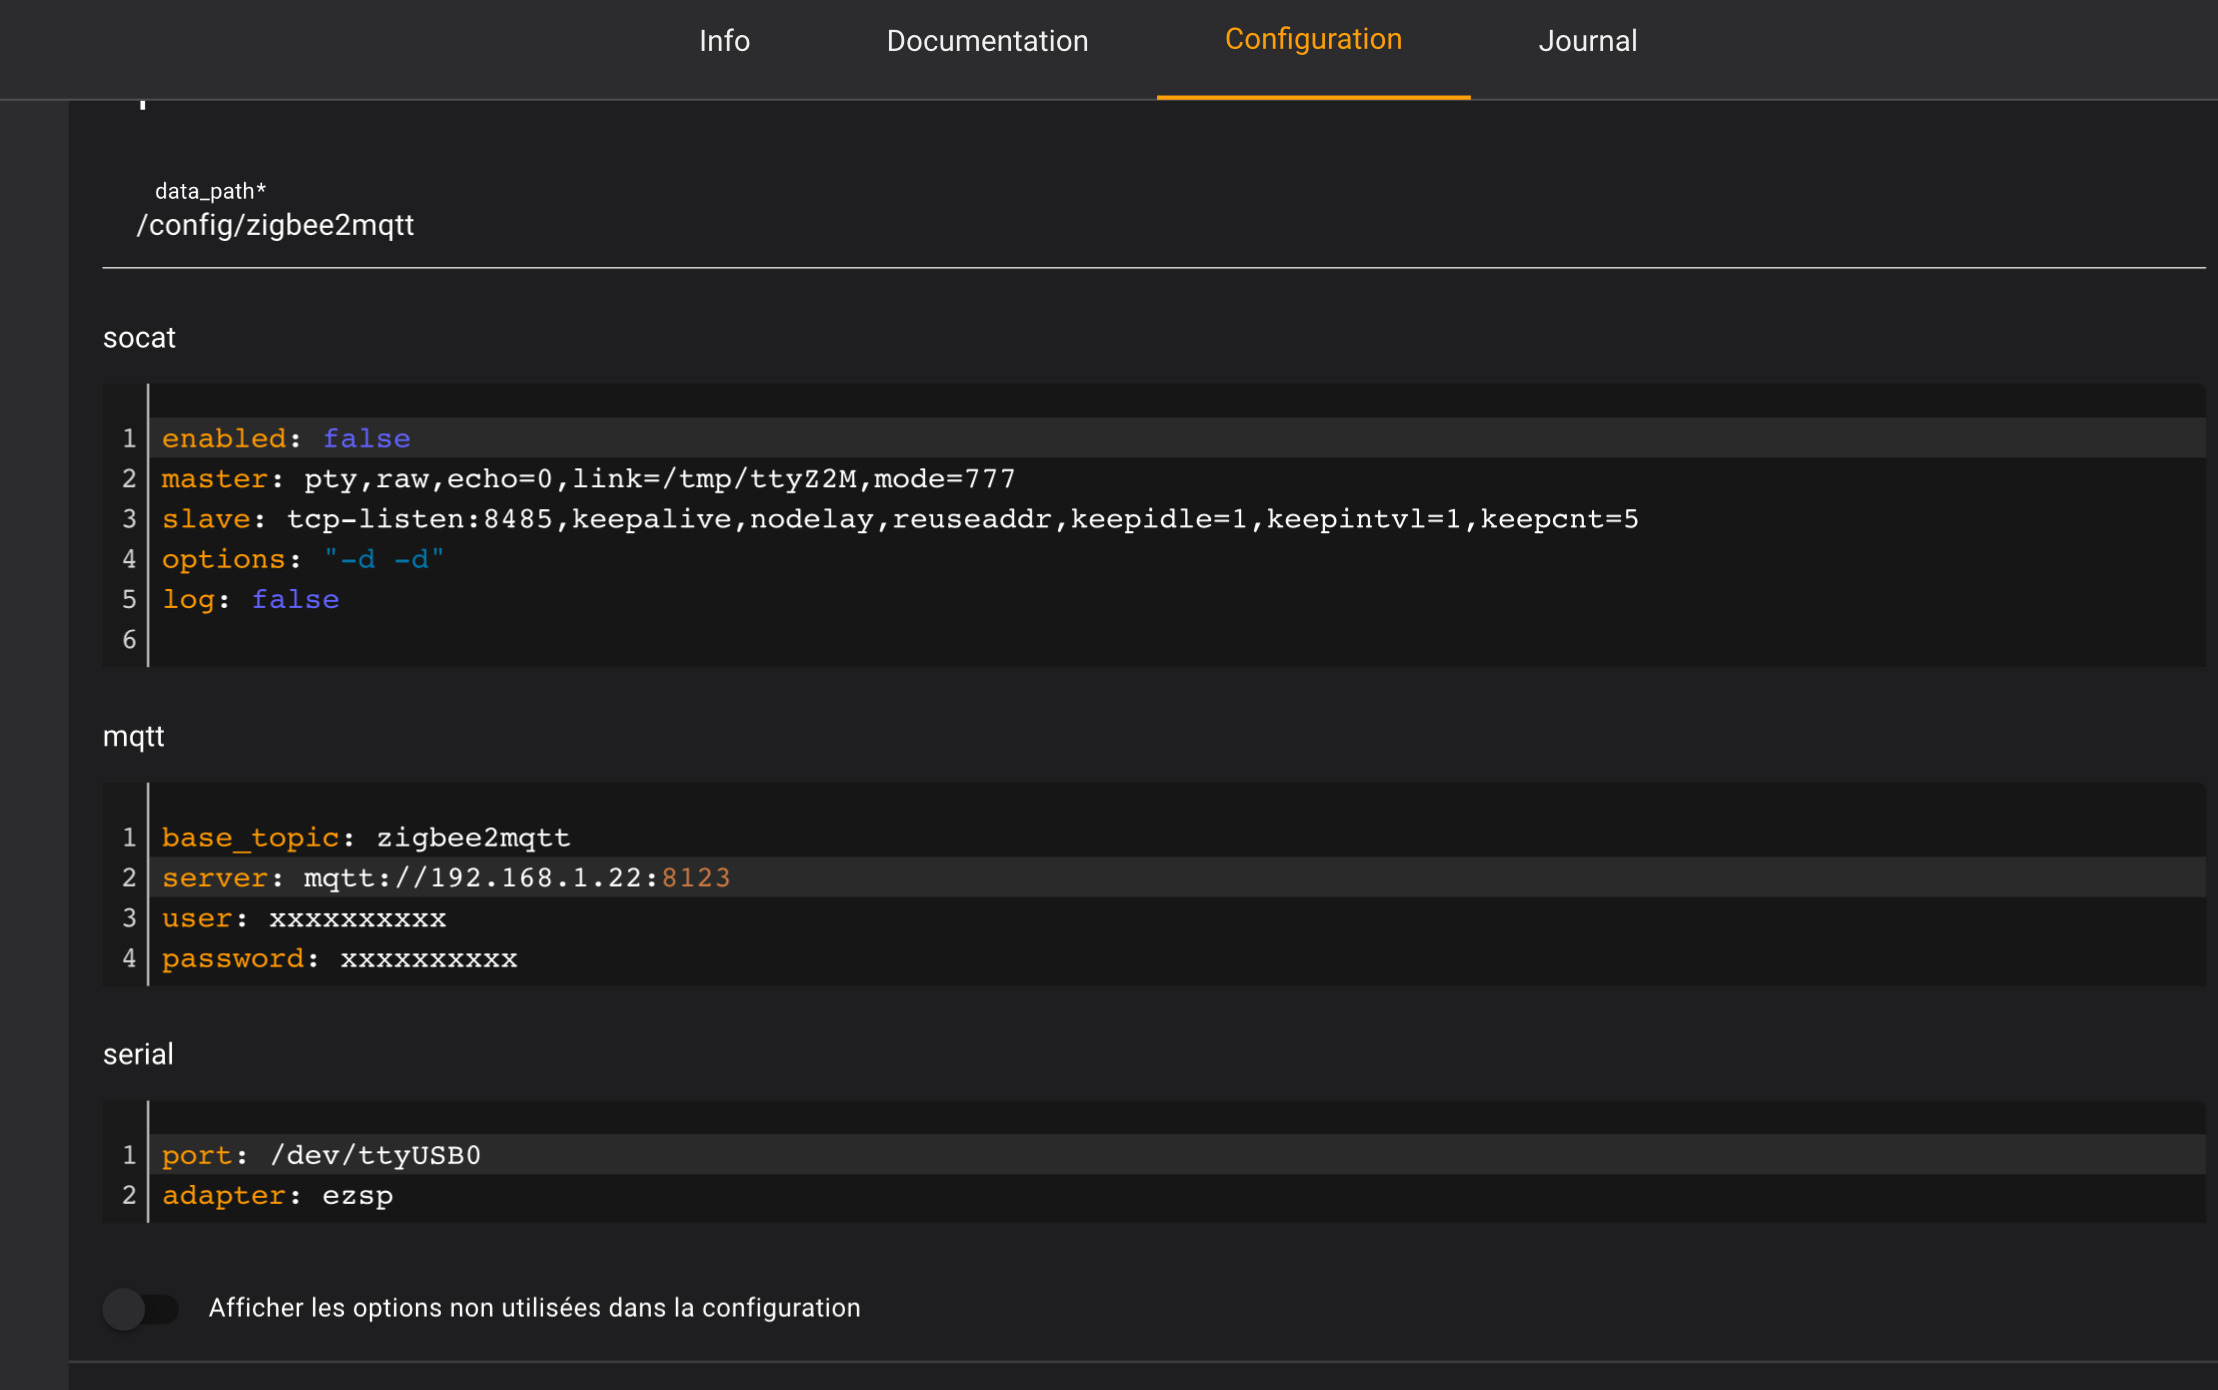2218x1390 pixels.
Task: Open the Info tab
Action: click(x=724, y=41)
